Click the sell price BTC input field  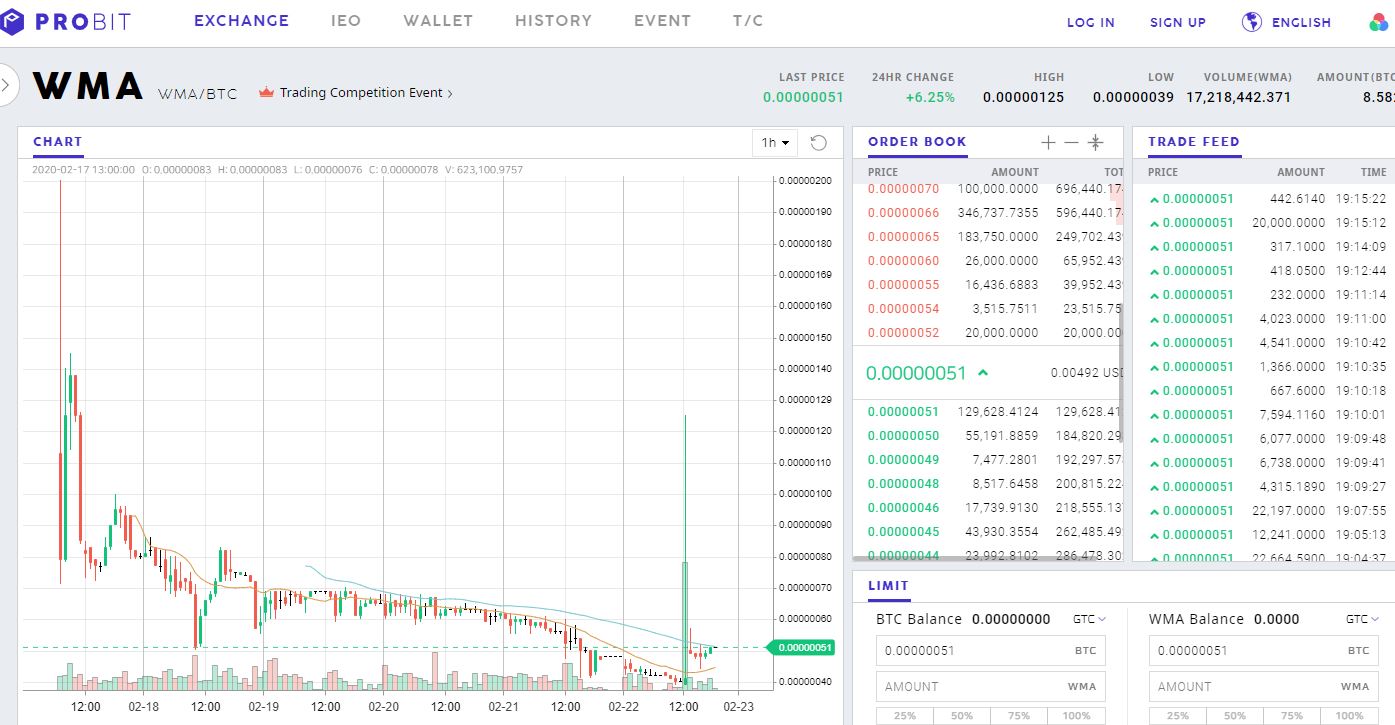1264,651
